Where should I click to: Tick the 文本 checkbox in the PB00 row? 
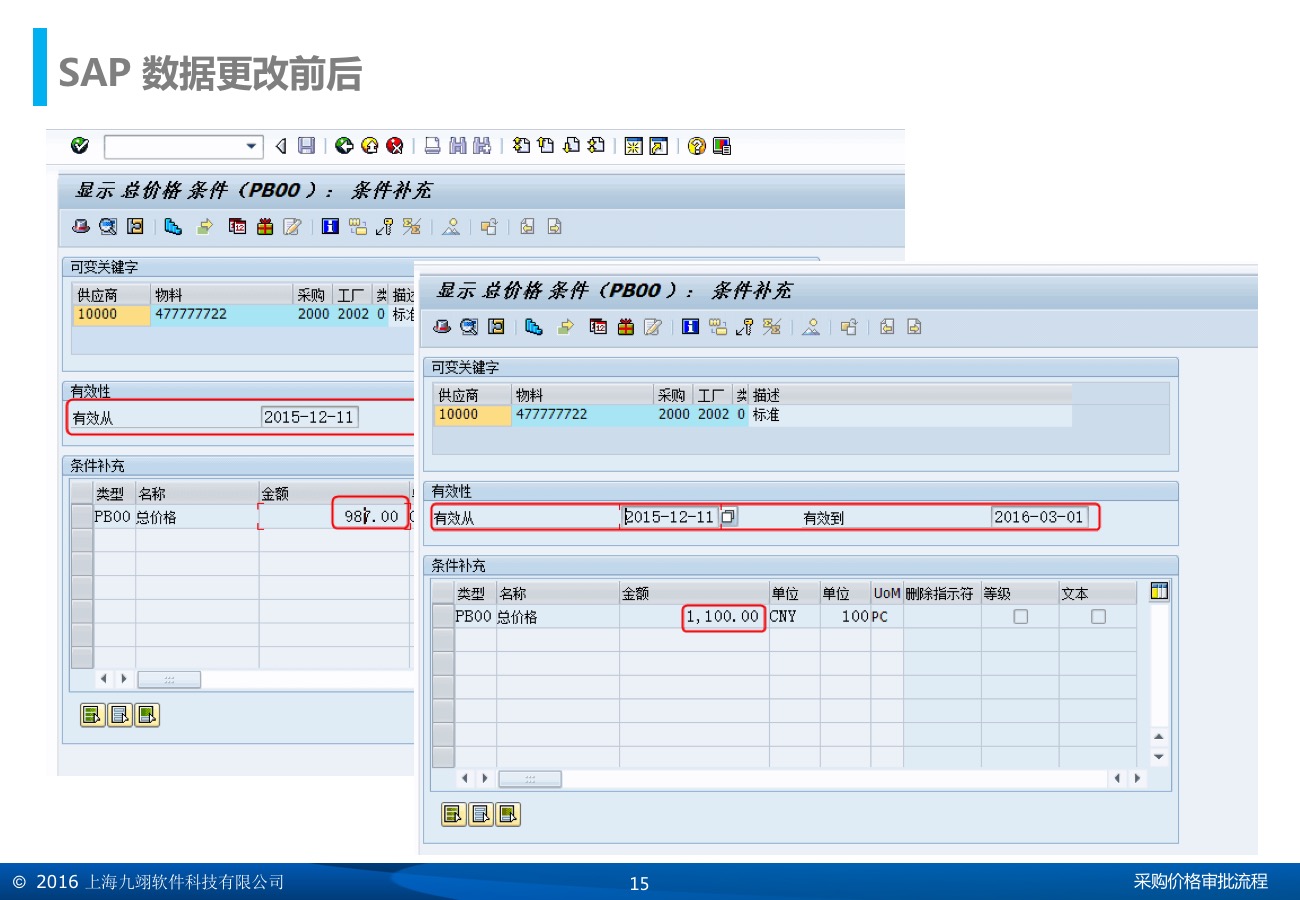click(x=1098, y=617)
